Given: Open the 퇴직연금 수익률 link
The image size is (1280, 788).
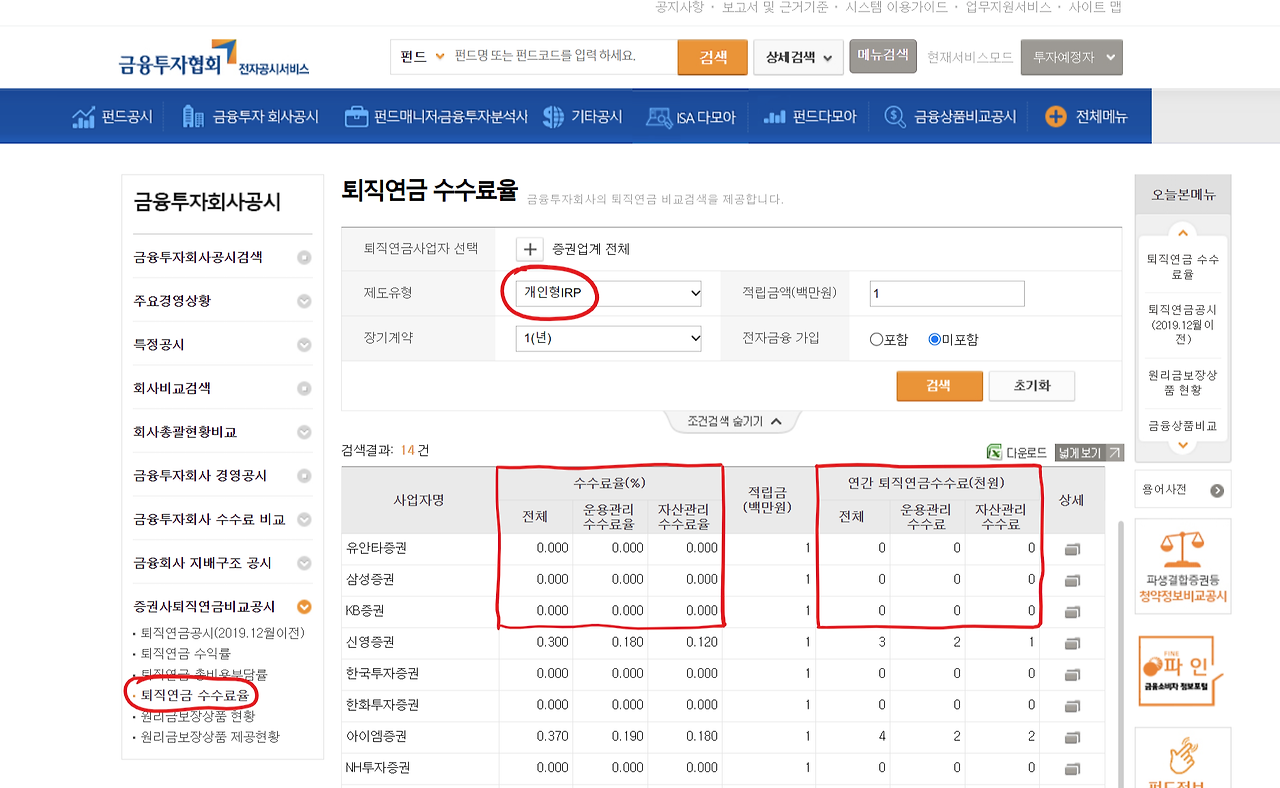Looking at the screenshot, I should pos(186,653).
